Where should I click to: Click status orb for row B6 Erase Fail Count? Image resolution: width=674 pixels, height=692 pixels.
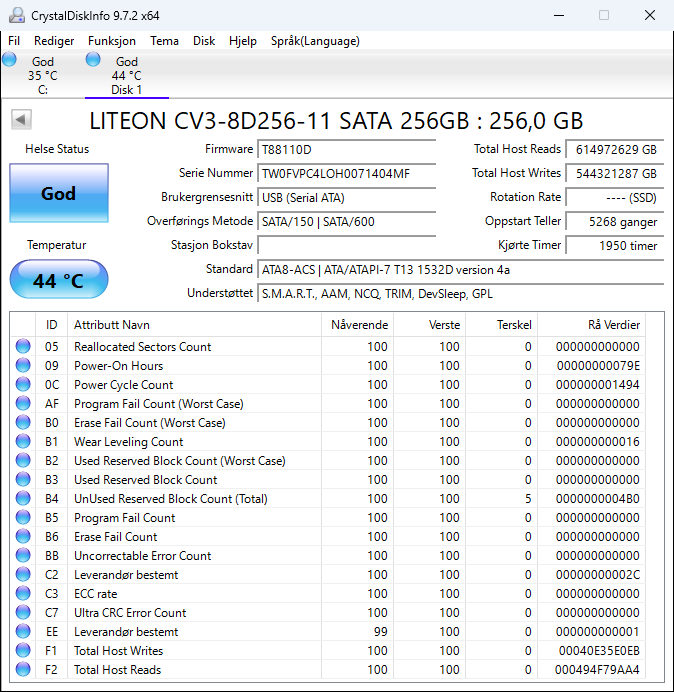(x=23, y=536)
